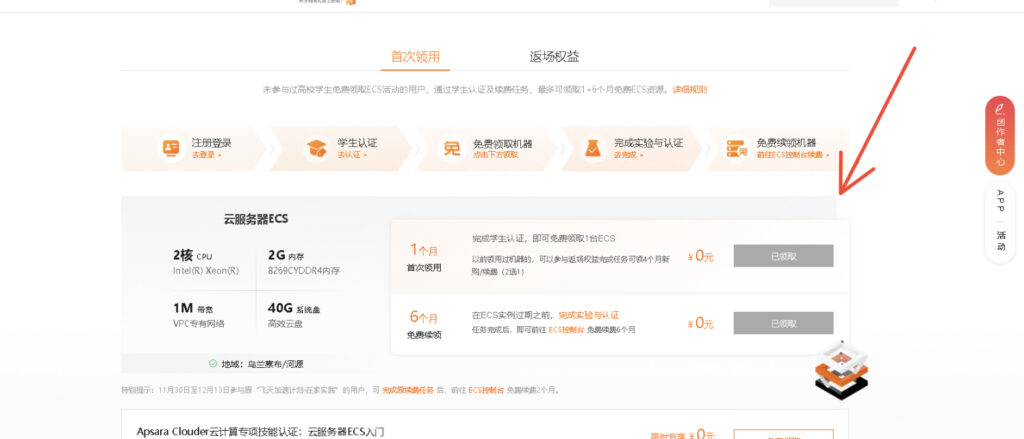Click the 限时专享 ¥0元 price

click(682, 434)
